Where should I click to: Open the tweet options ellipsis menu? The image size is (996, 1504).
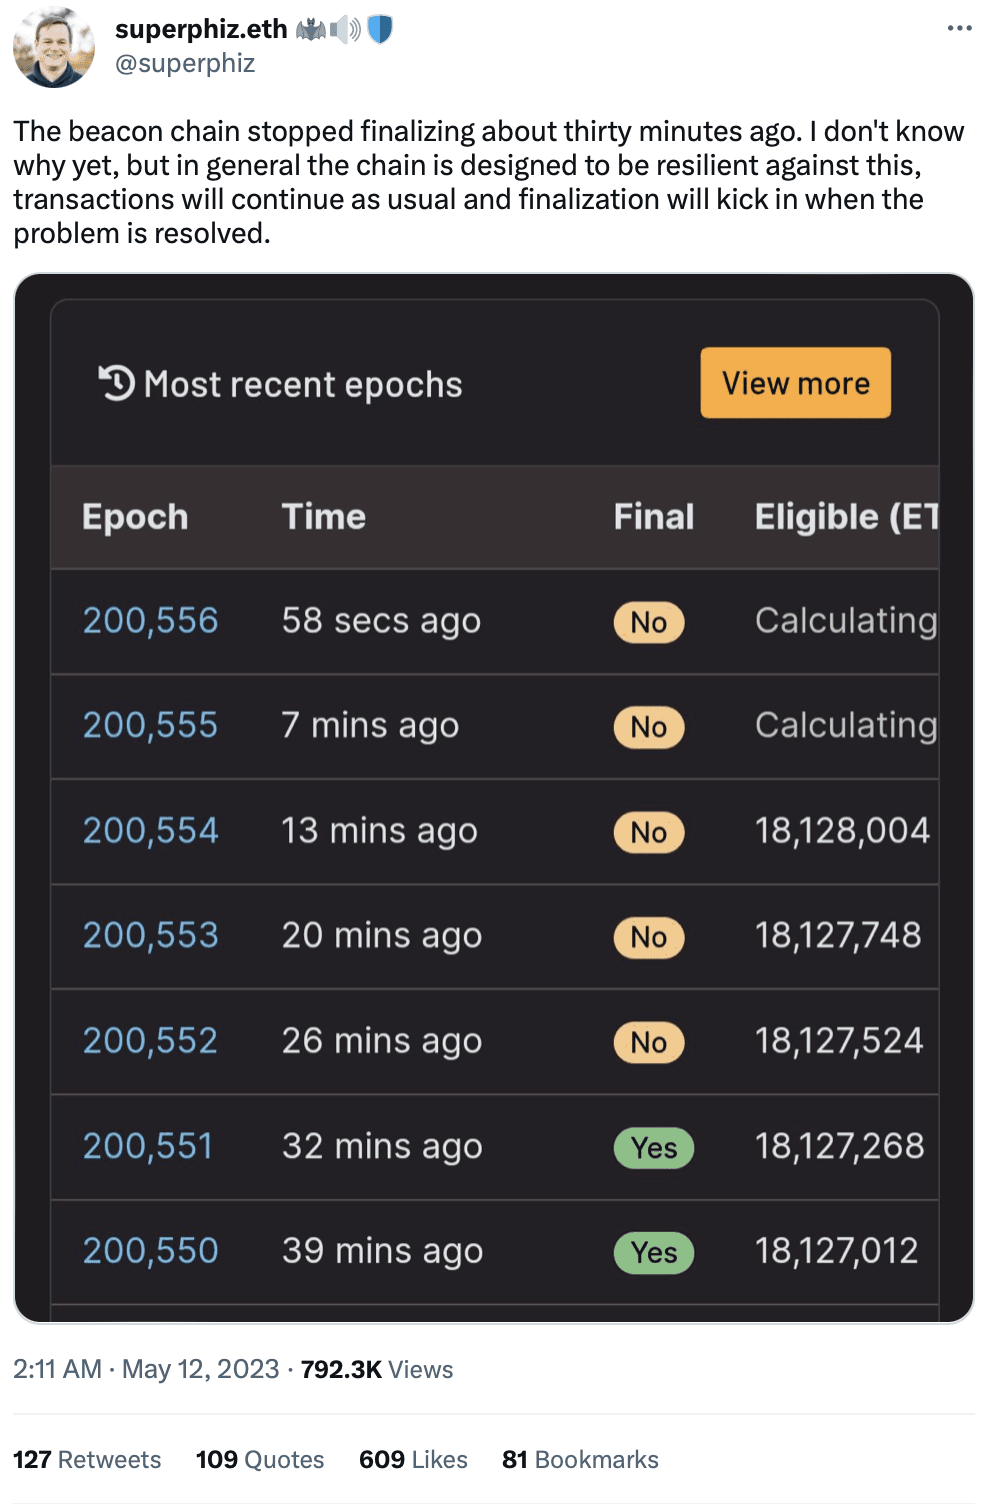pyautogui.click(x=958, y=29)
